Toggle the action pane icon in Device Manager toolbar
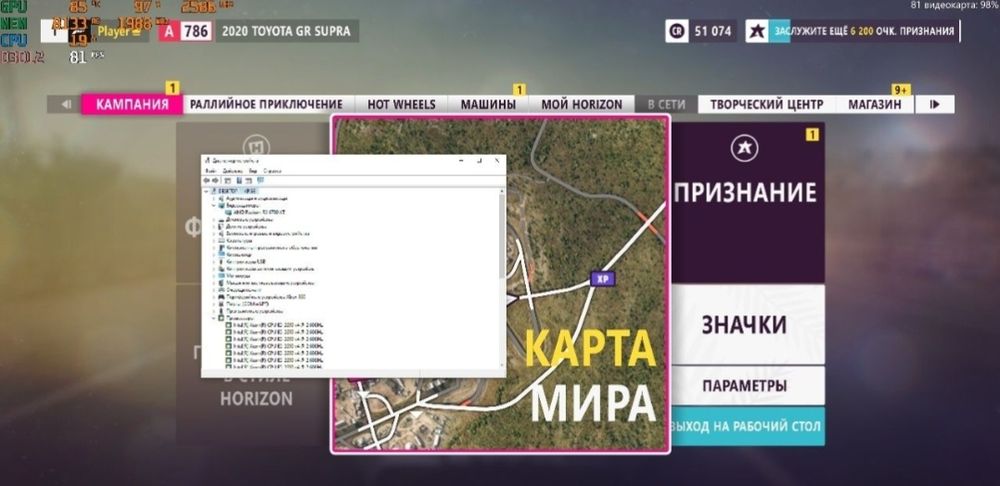 249,180
